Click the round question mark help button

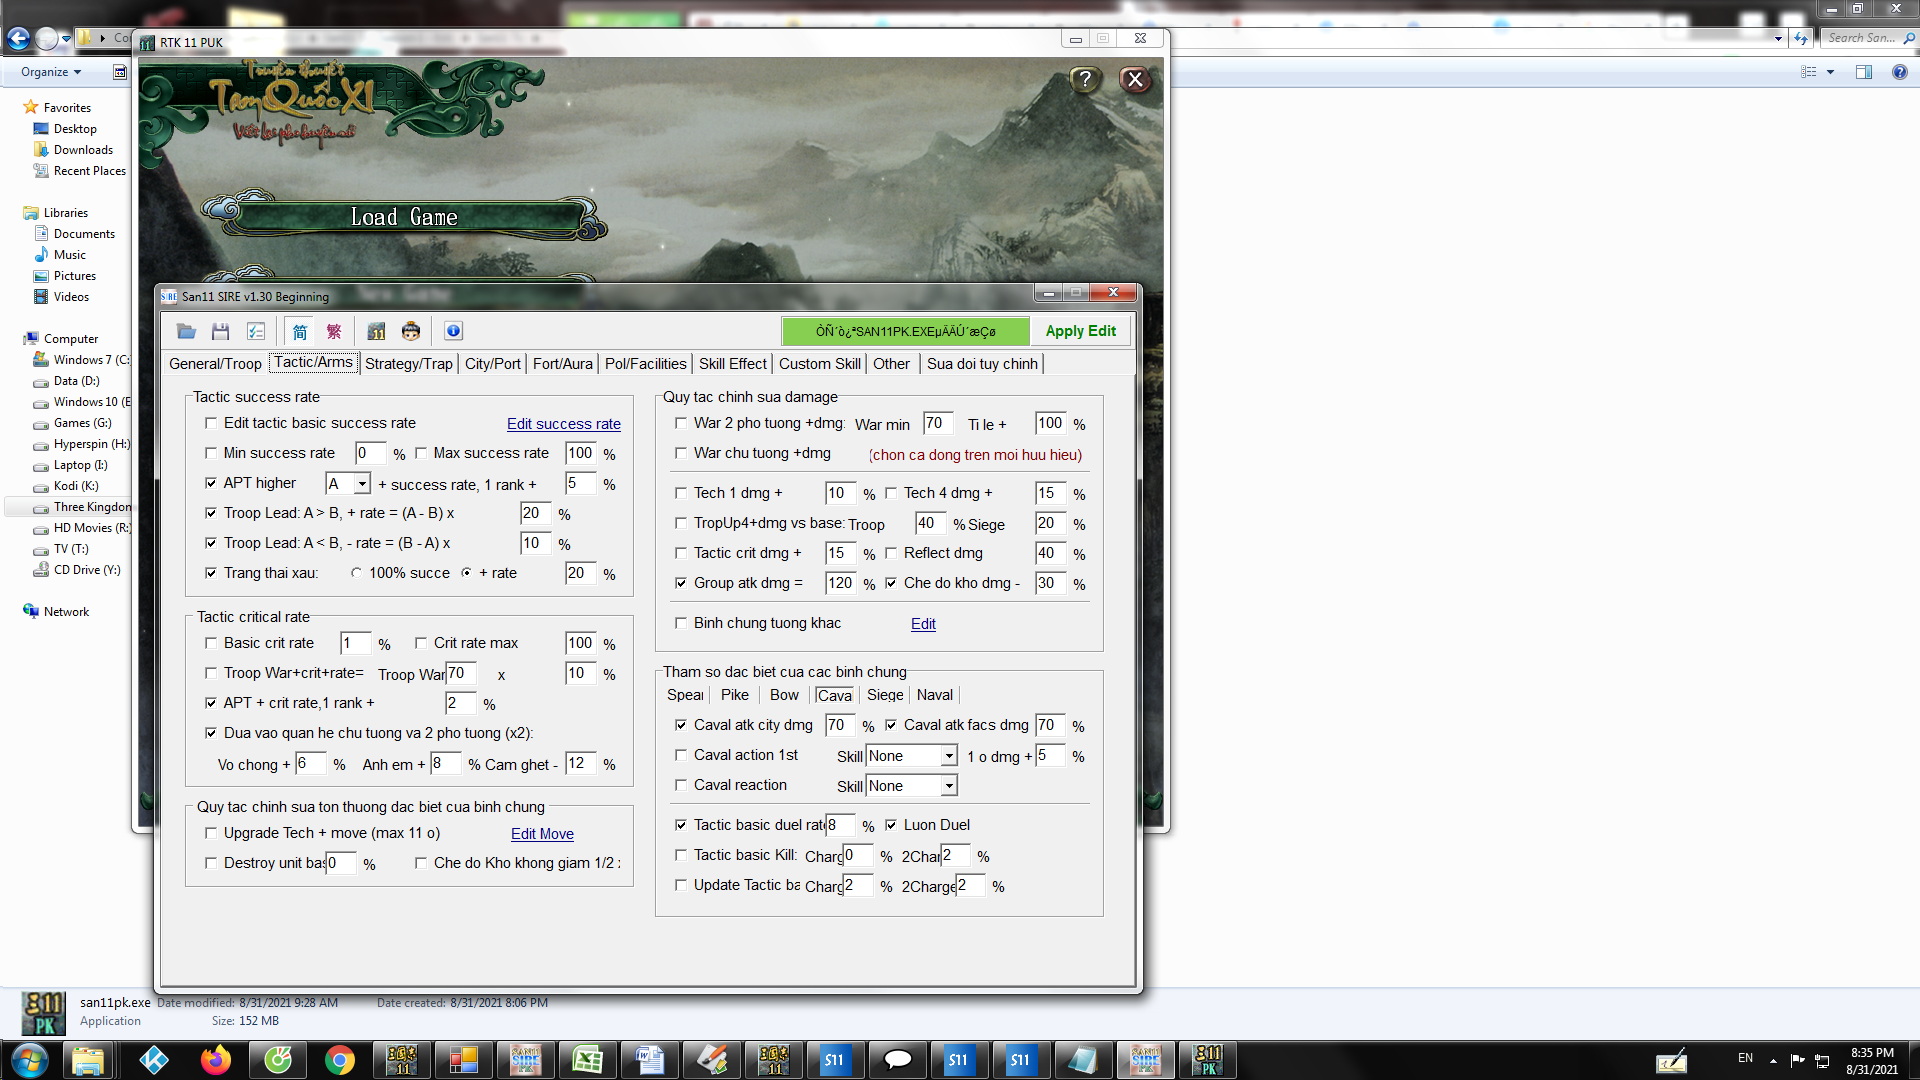tap(1085, 80)
